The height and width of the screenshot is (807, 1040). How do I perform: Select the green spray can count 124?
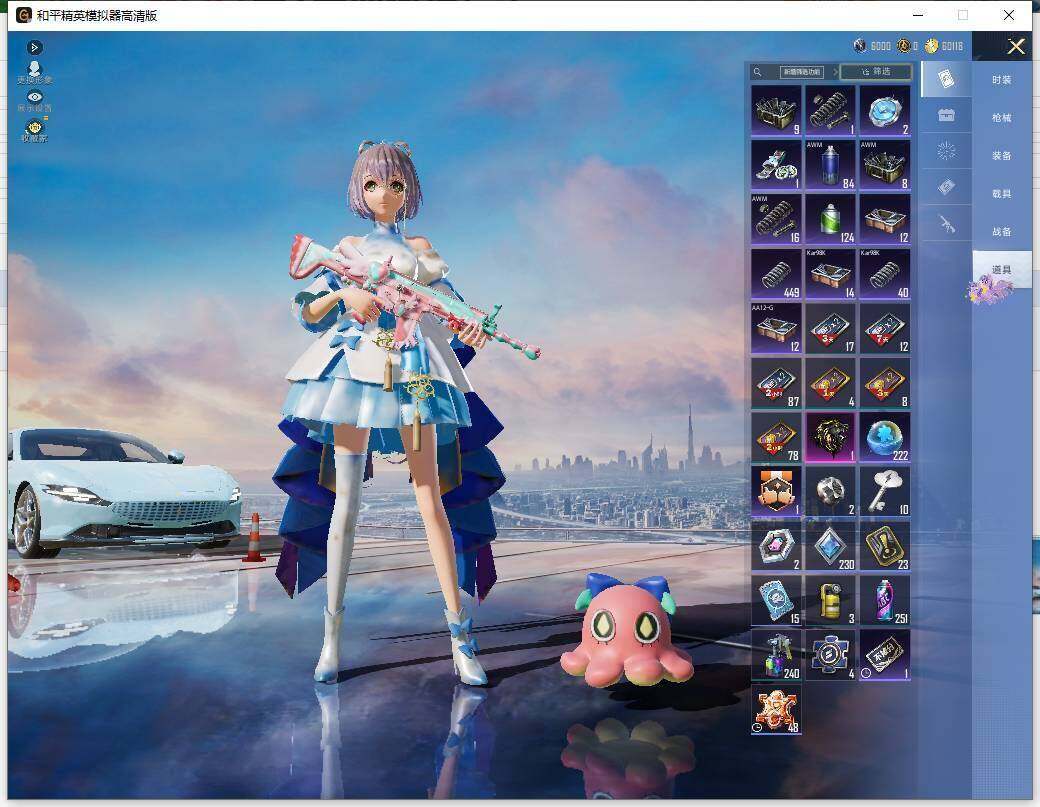point(830,219)
